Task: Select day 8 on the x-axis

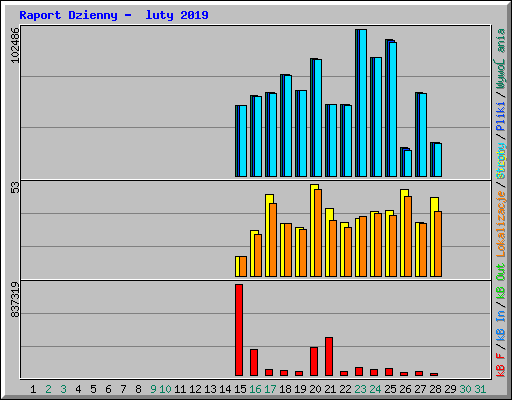Action: [x=138, y=389]
